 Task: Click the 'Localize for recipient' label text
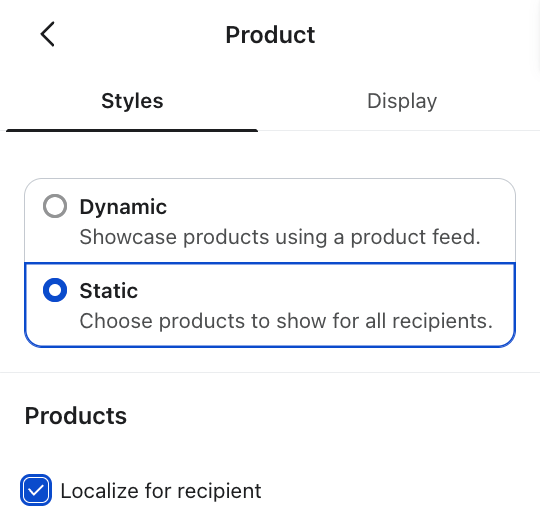pos(161,491)
